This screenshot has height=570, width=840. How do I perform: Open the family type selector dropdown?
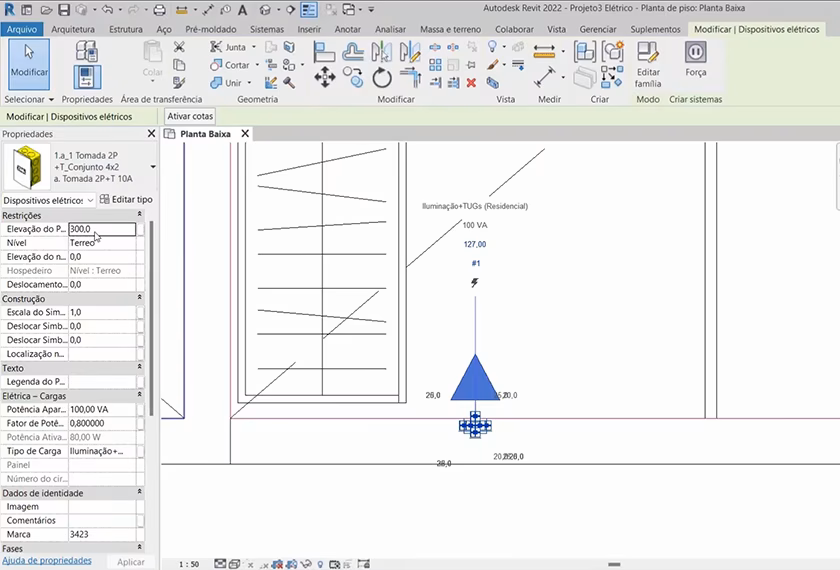click(x=153, y=167)
